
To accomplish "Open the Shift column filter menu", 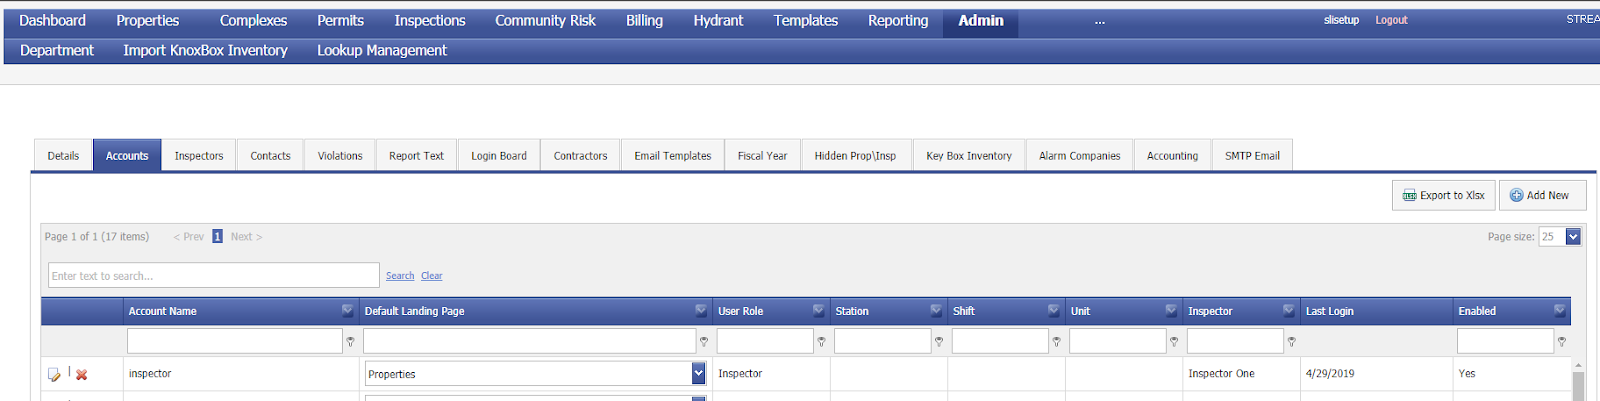I will coord(1053,311).
